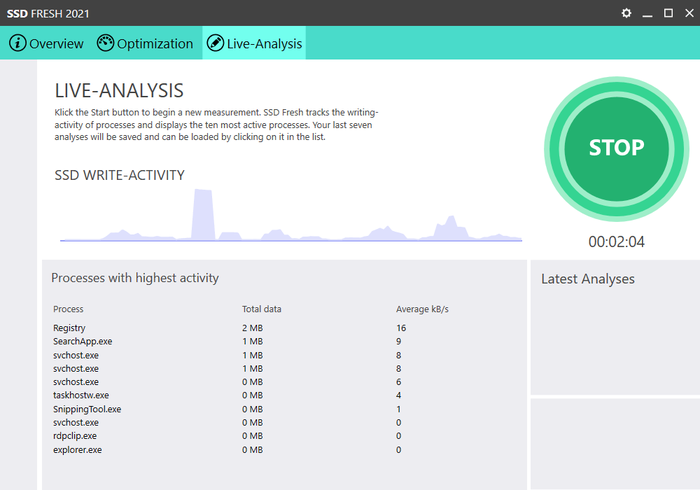
Task: Click the Process column header
Action: [68, 309]
